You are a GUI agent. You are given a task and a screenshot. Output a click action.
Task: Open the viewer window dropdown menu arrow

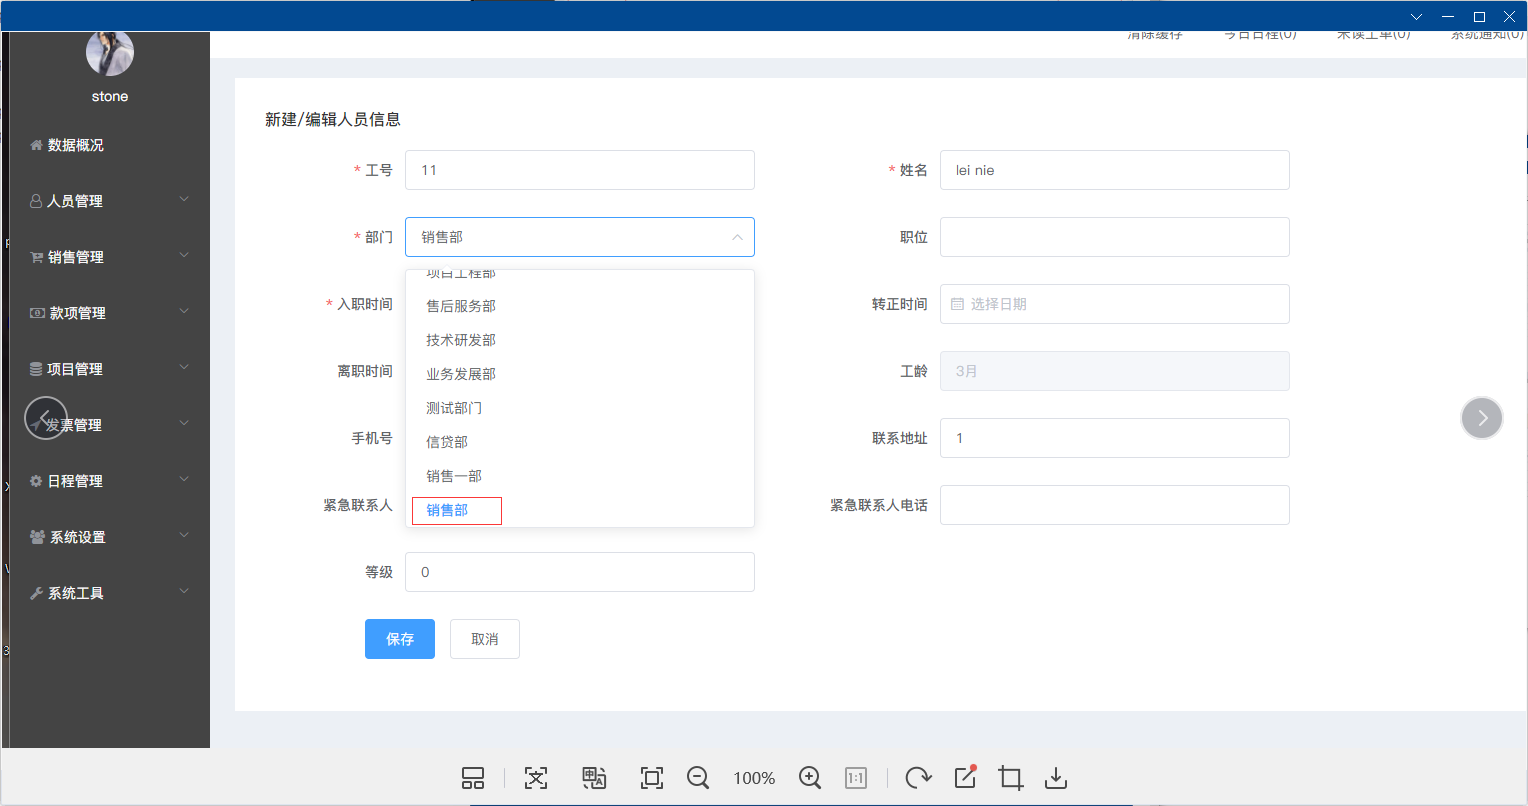1416,16
